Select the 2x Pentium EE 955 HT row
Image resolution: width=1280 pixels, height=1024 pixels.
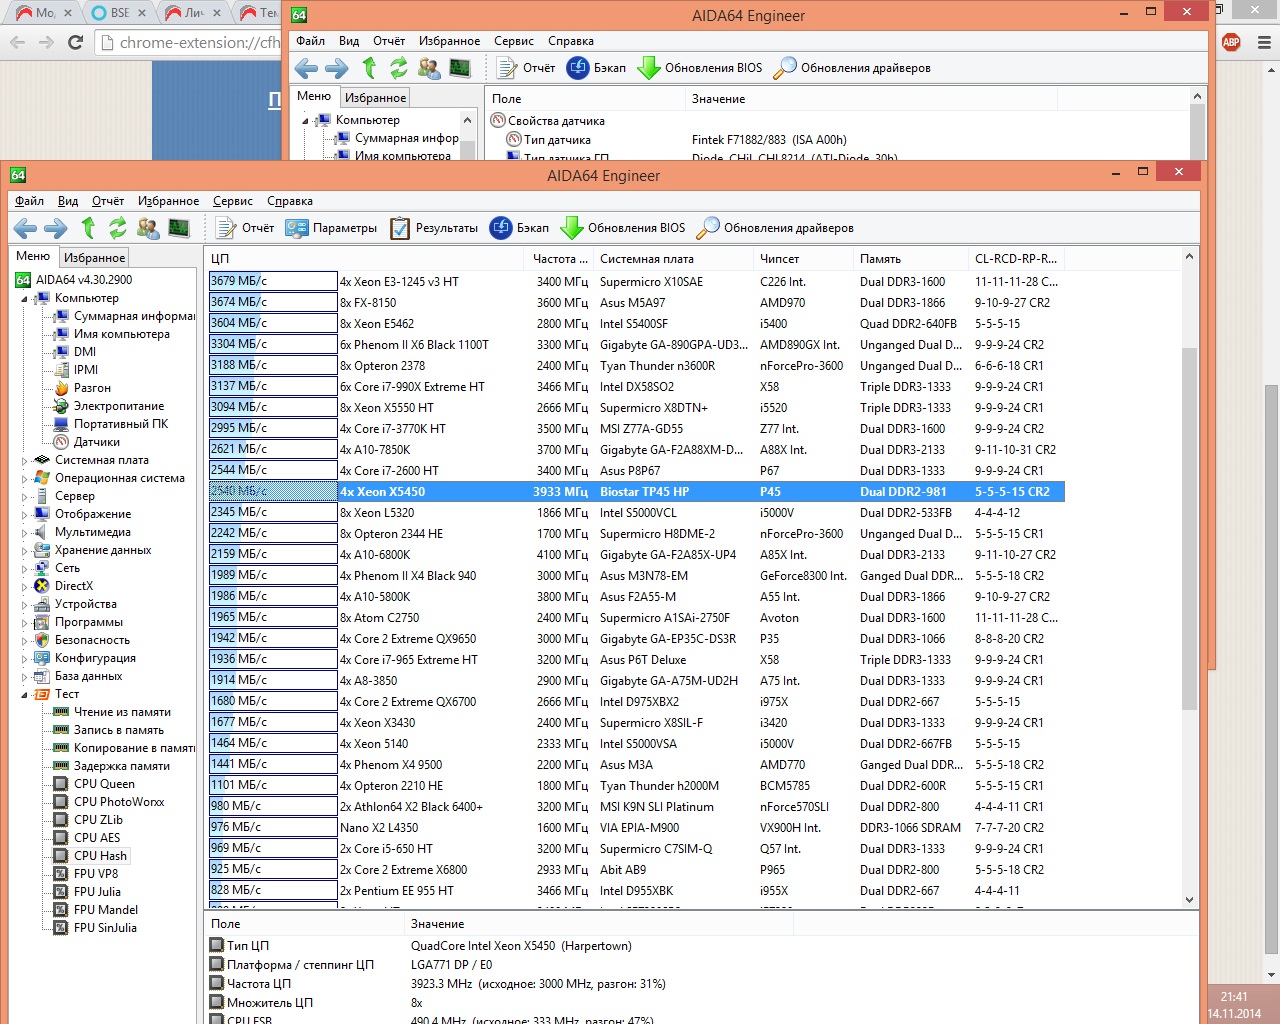click(636, 890)
